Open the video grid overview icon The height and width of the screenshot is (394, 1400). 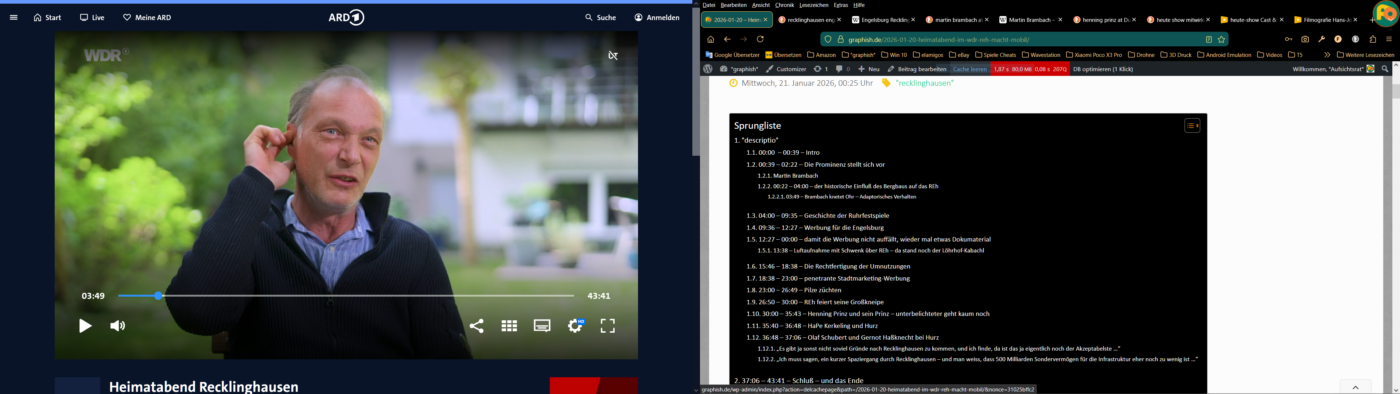(x=509, y=325)
